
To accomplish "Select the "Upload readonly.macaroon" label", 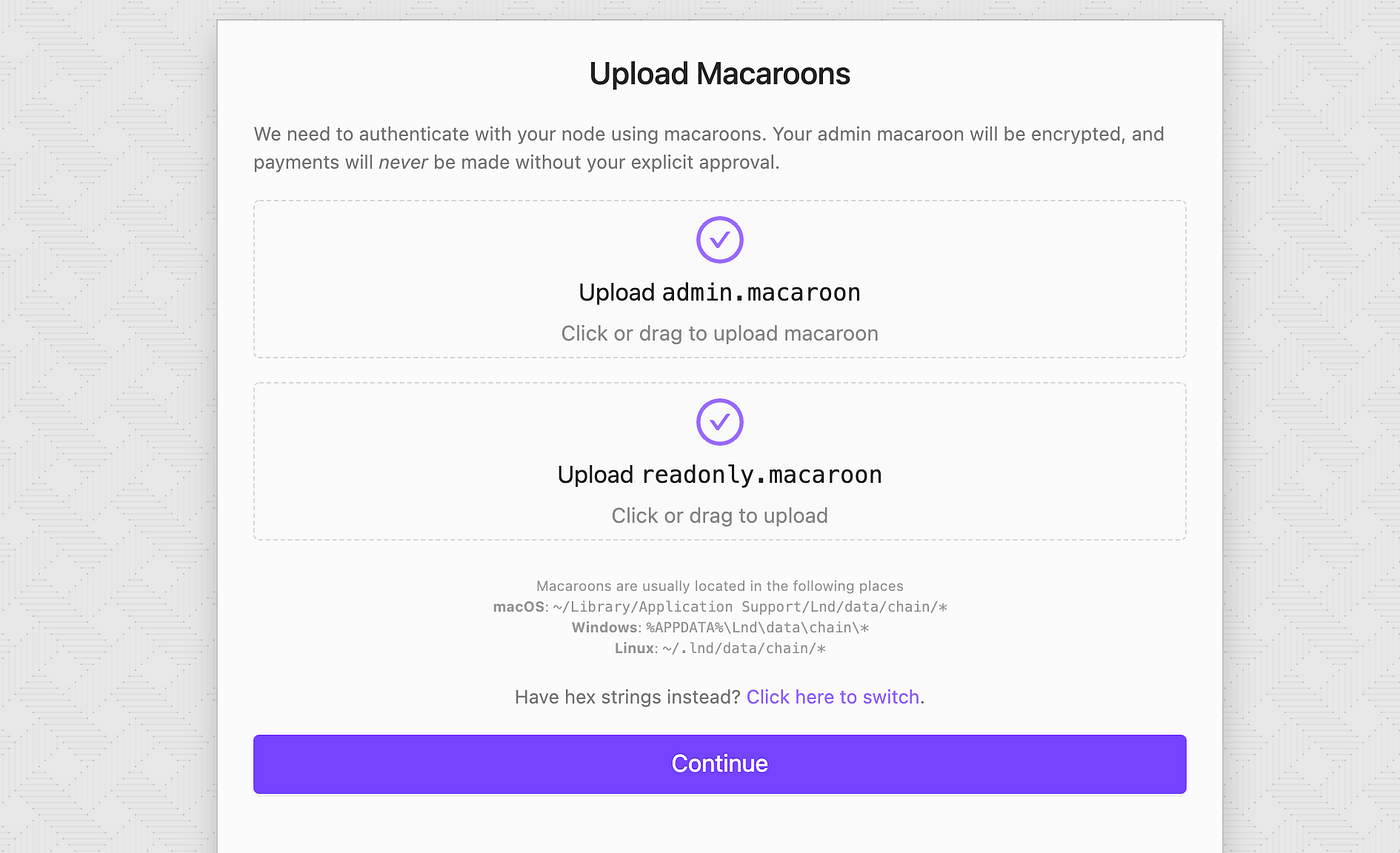I will [x=719, y=475].
